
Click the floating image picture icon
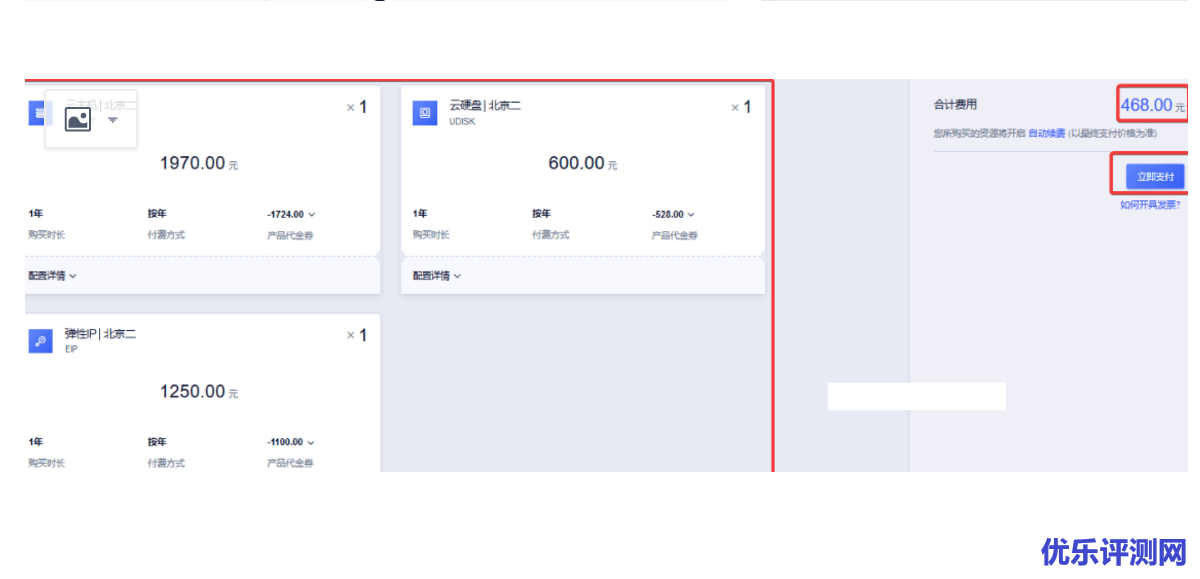(78, 119)
